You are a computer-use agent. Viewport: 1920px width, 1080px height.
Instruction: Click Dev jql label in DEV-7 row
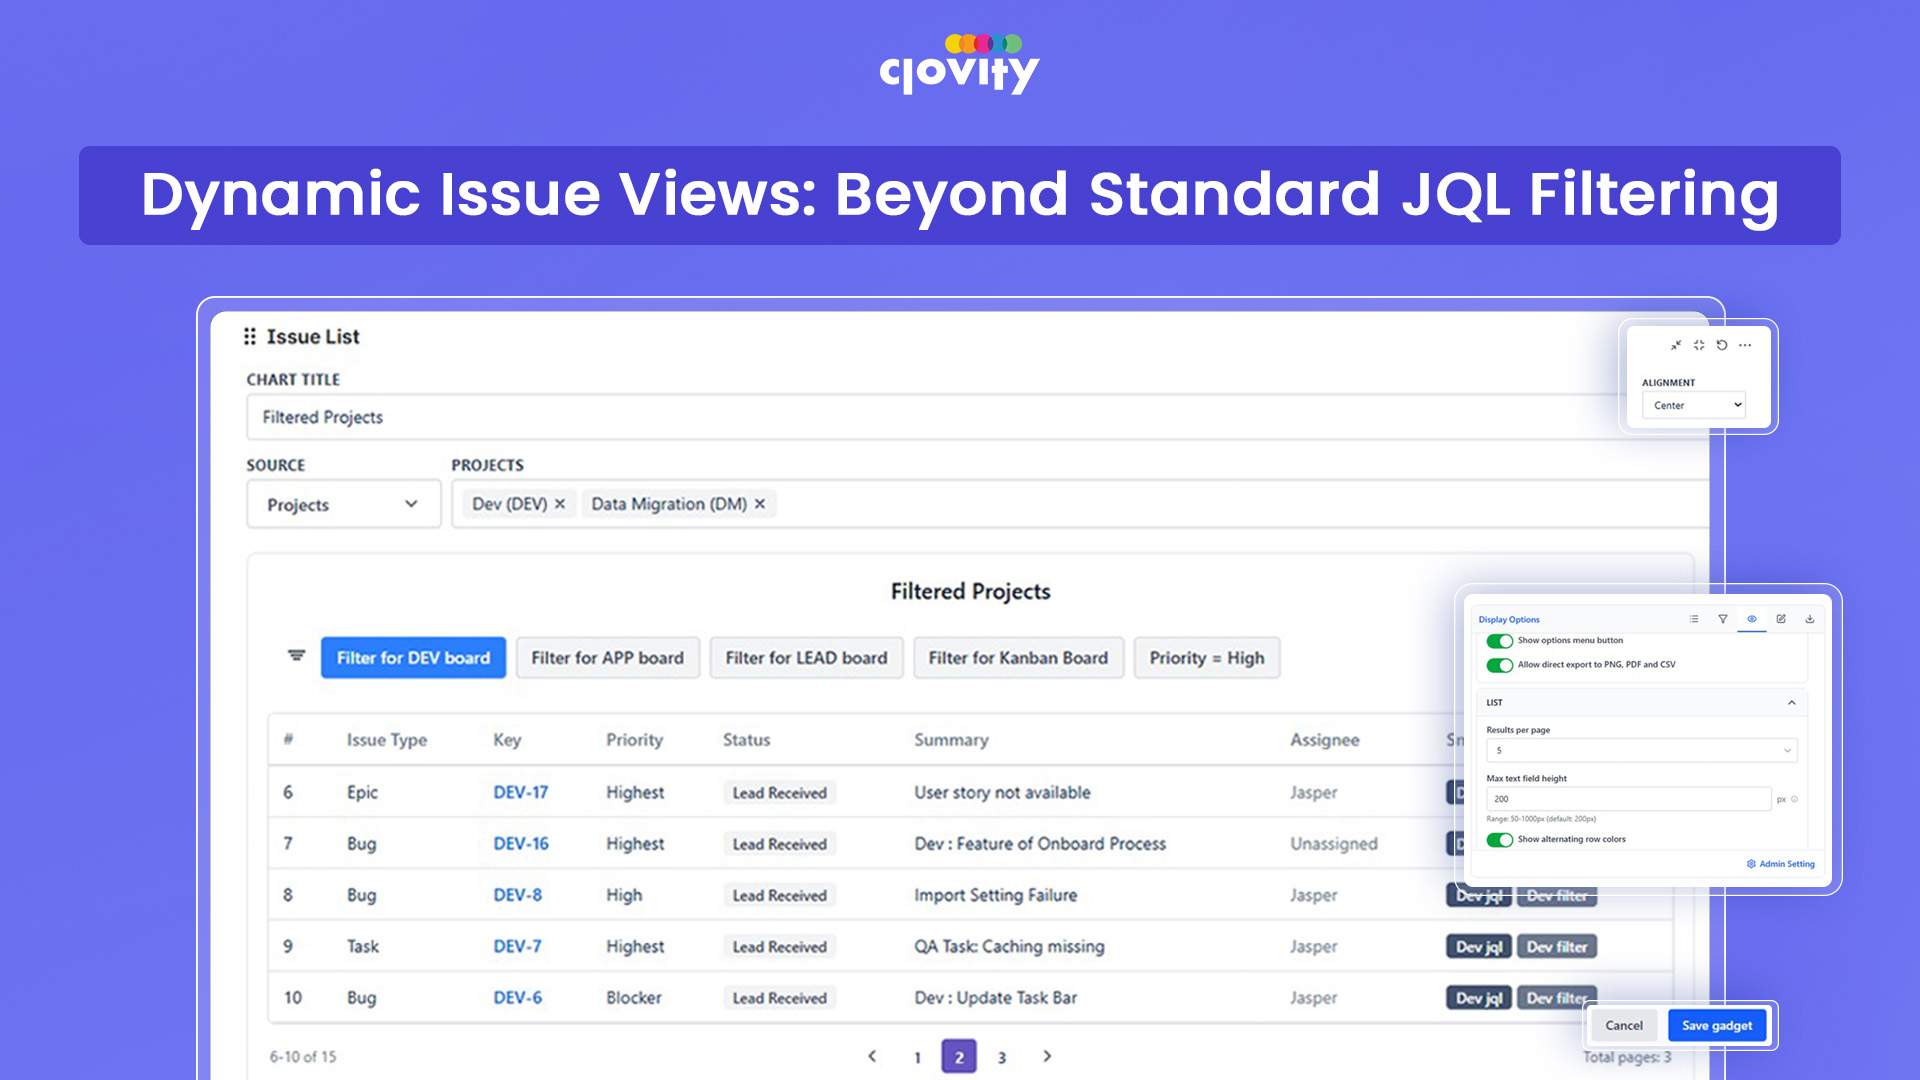(1479, 947)
